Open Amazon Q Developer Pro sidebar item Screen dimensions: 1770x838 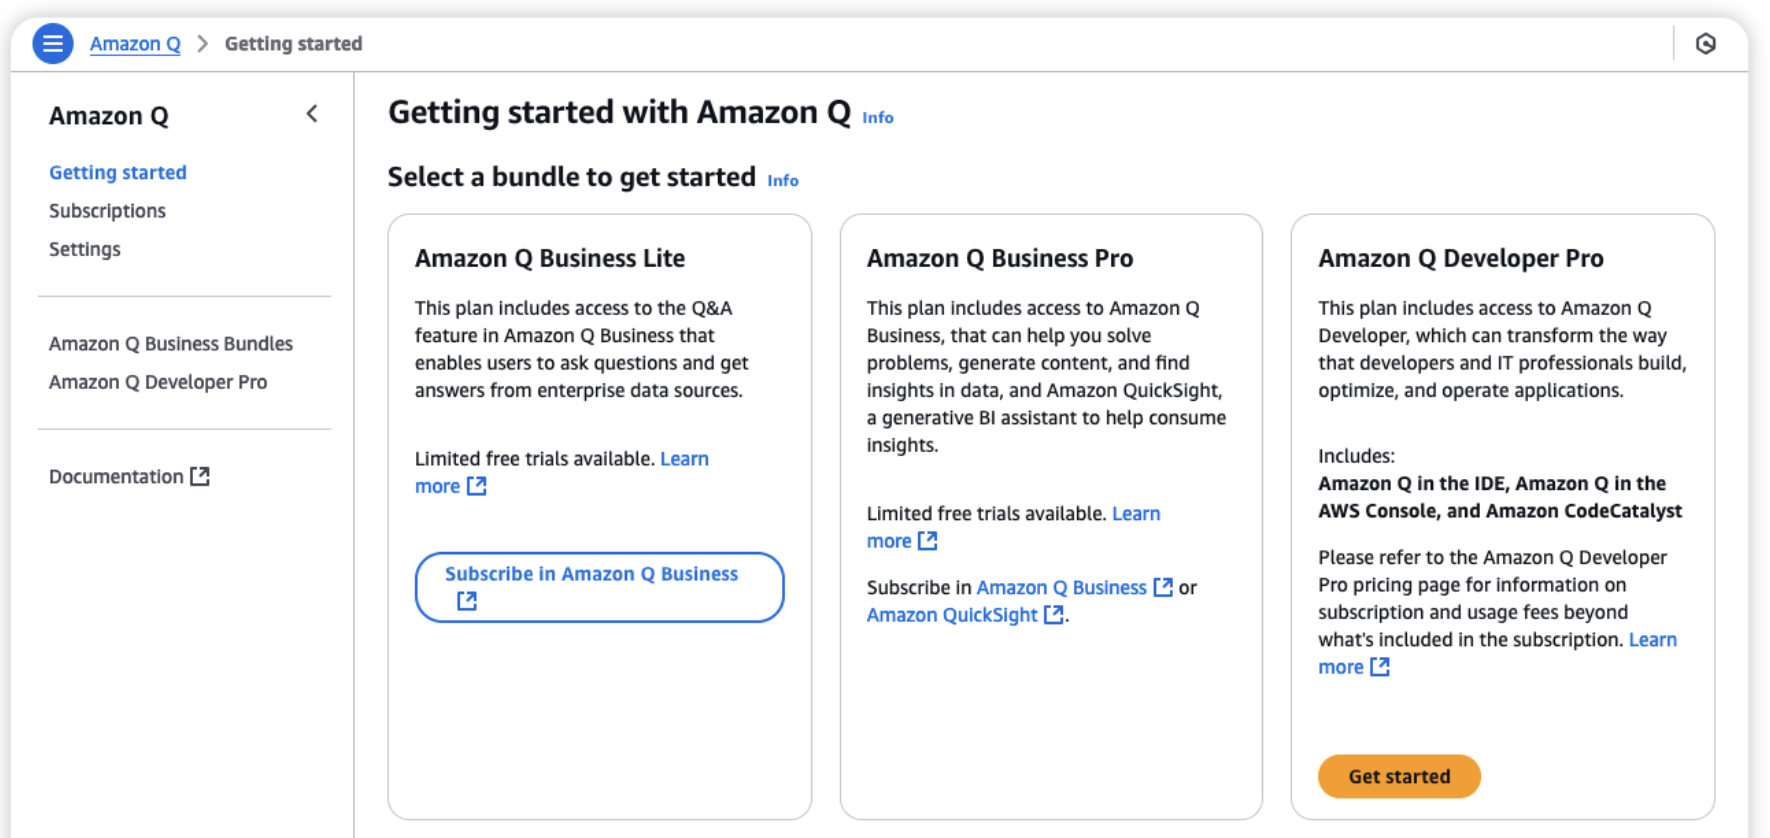tap(158, 381)
